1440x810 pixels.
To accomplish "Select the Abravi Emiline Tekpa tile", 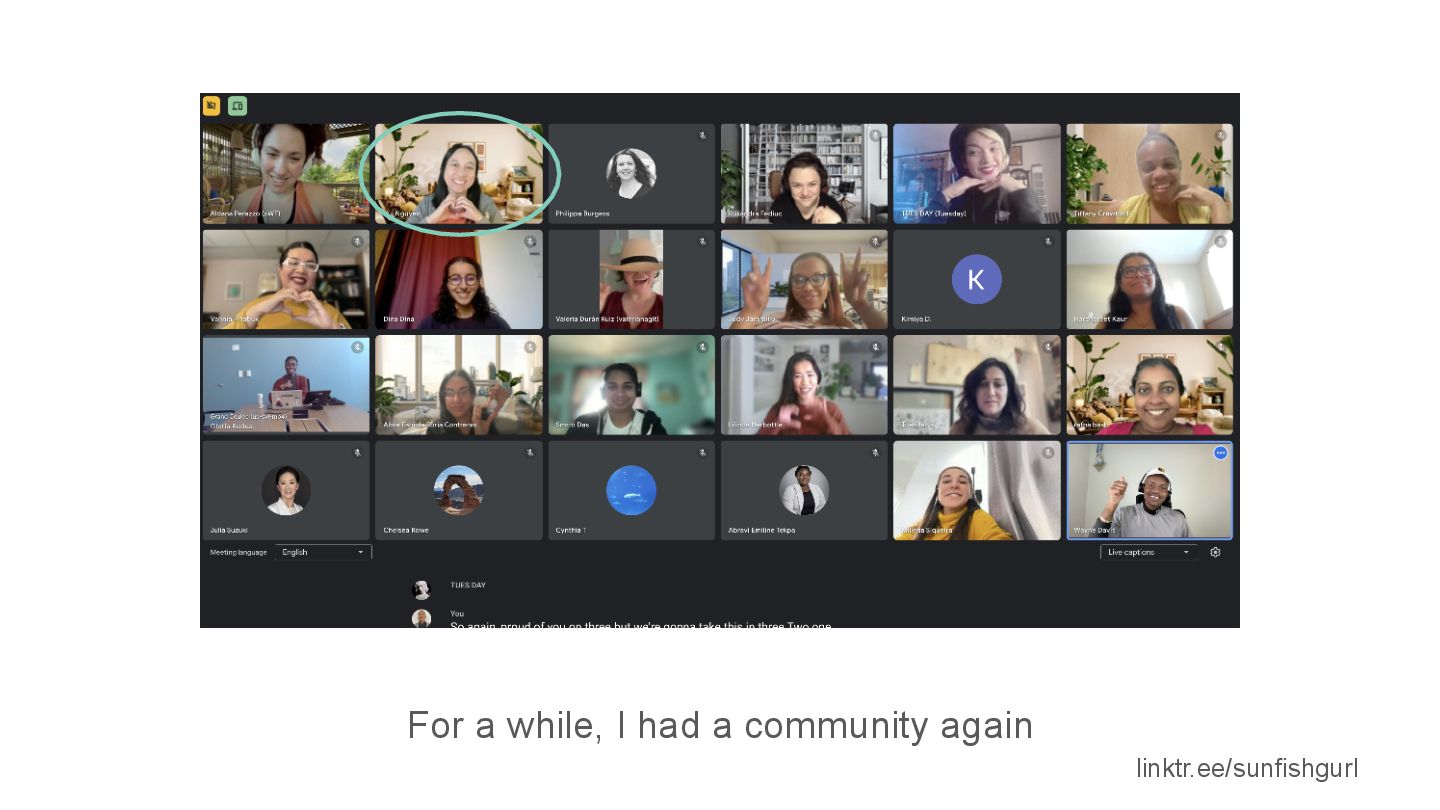I will coord(804,490).
